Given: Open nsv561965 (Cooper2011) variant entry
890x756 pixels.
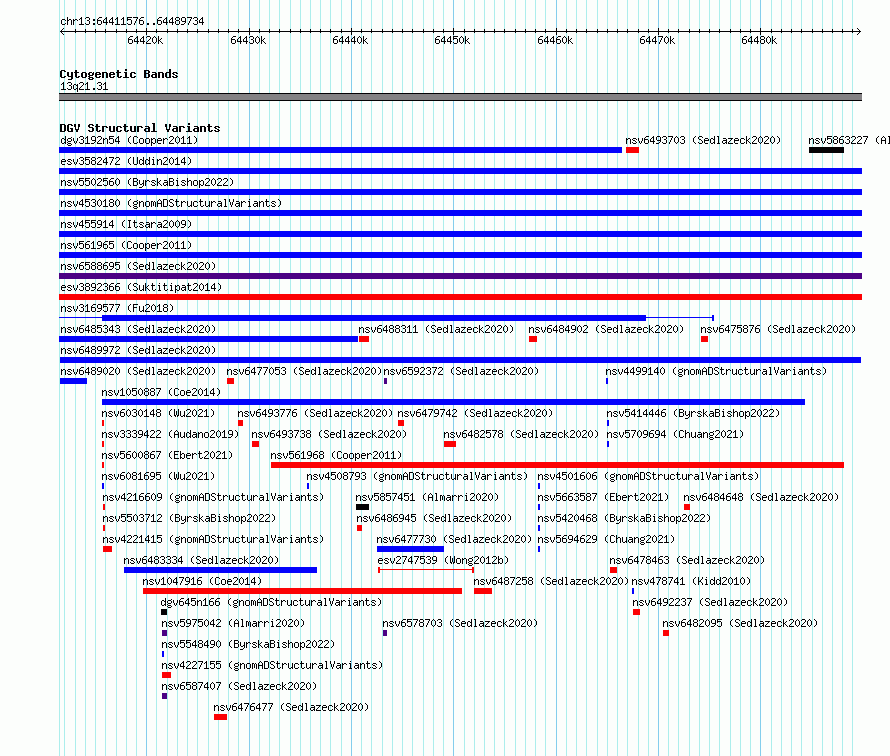Looking at the screenshot, I should pos(126,245).
